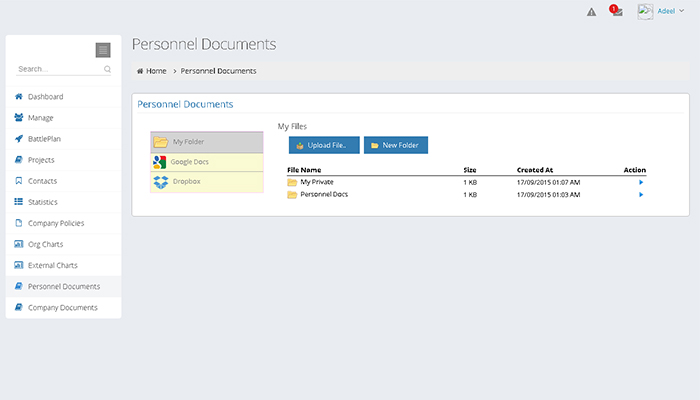This screenshot has width=700, height=400.
Task: Open Company Documents in sidebar
Action: tap(63, 308)
